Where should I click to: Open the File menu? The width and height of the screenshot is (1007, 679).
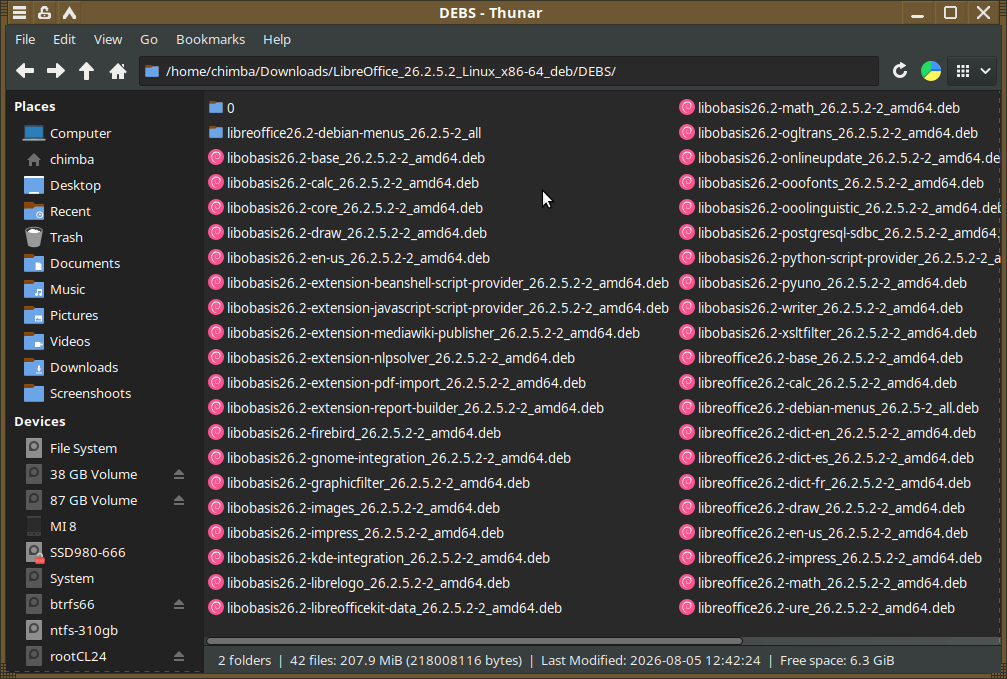(x=25, y=39)
